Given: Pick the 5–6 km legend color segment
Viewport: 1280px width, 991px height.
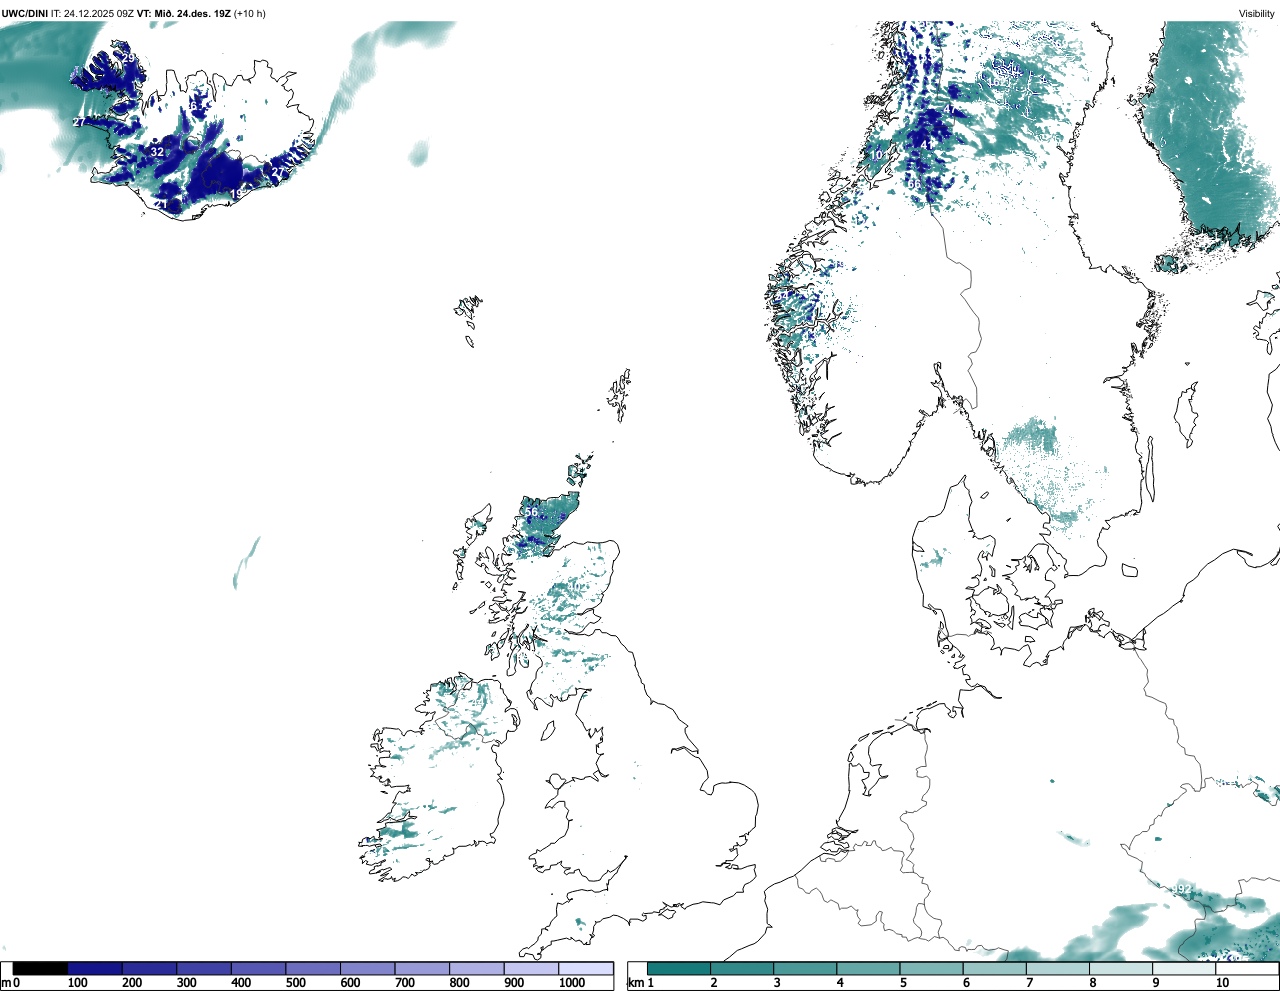Looking at the screenshot, I should [x=931, y=968].
